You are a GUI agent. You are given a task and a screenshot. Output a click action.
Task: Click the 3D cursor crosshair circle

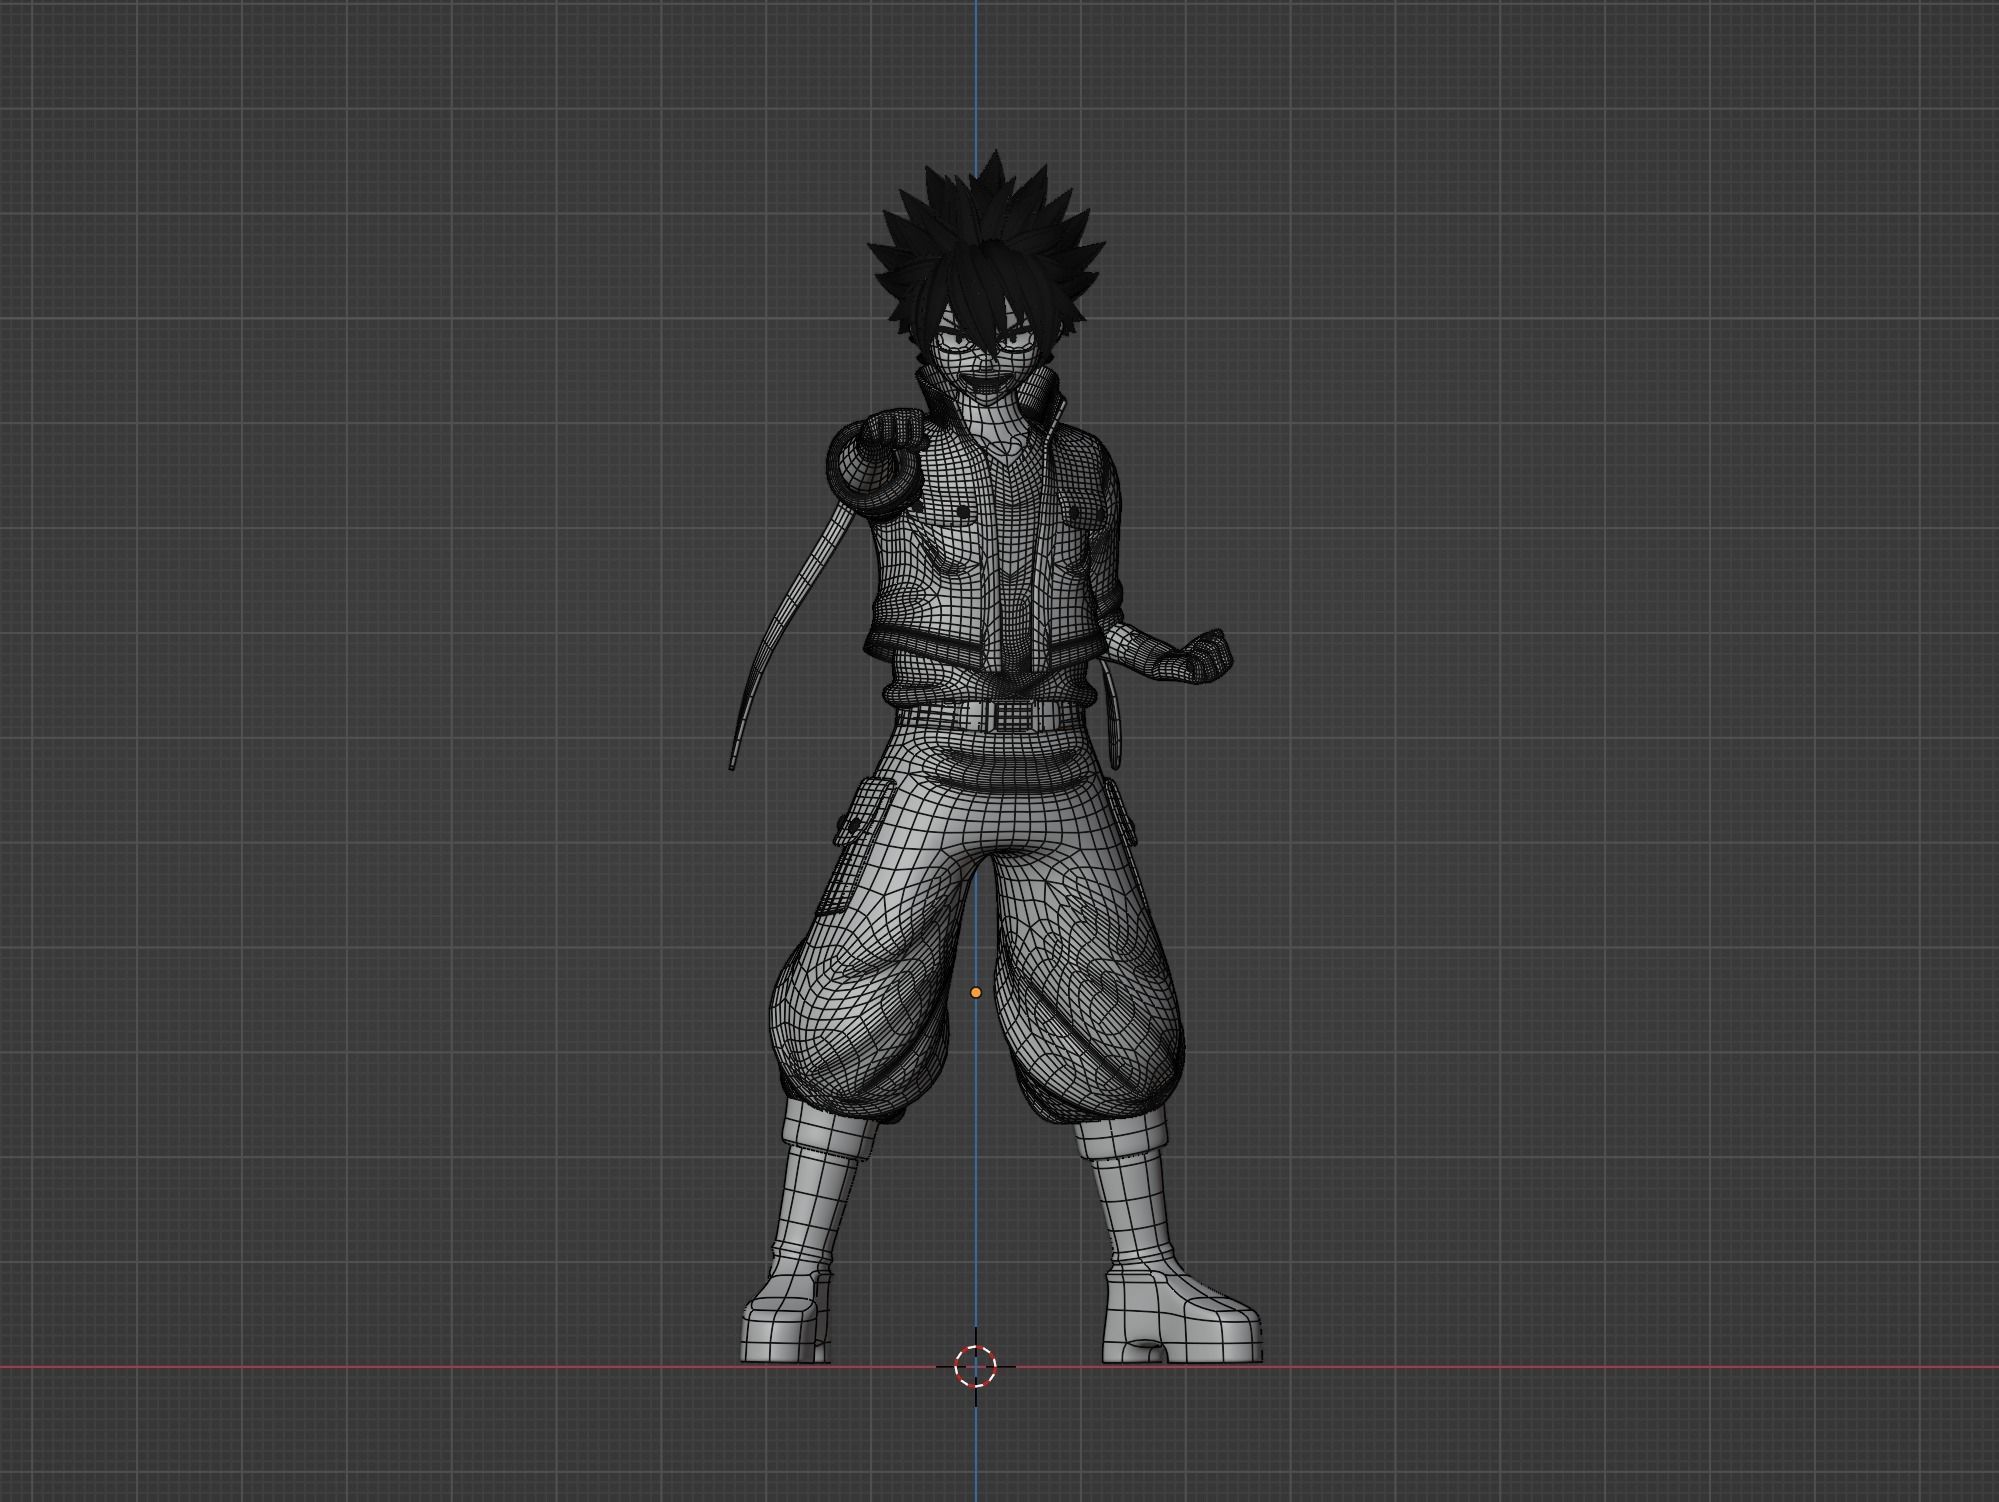point(975,1366)
